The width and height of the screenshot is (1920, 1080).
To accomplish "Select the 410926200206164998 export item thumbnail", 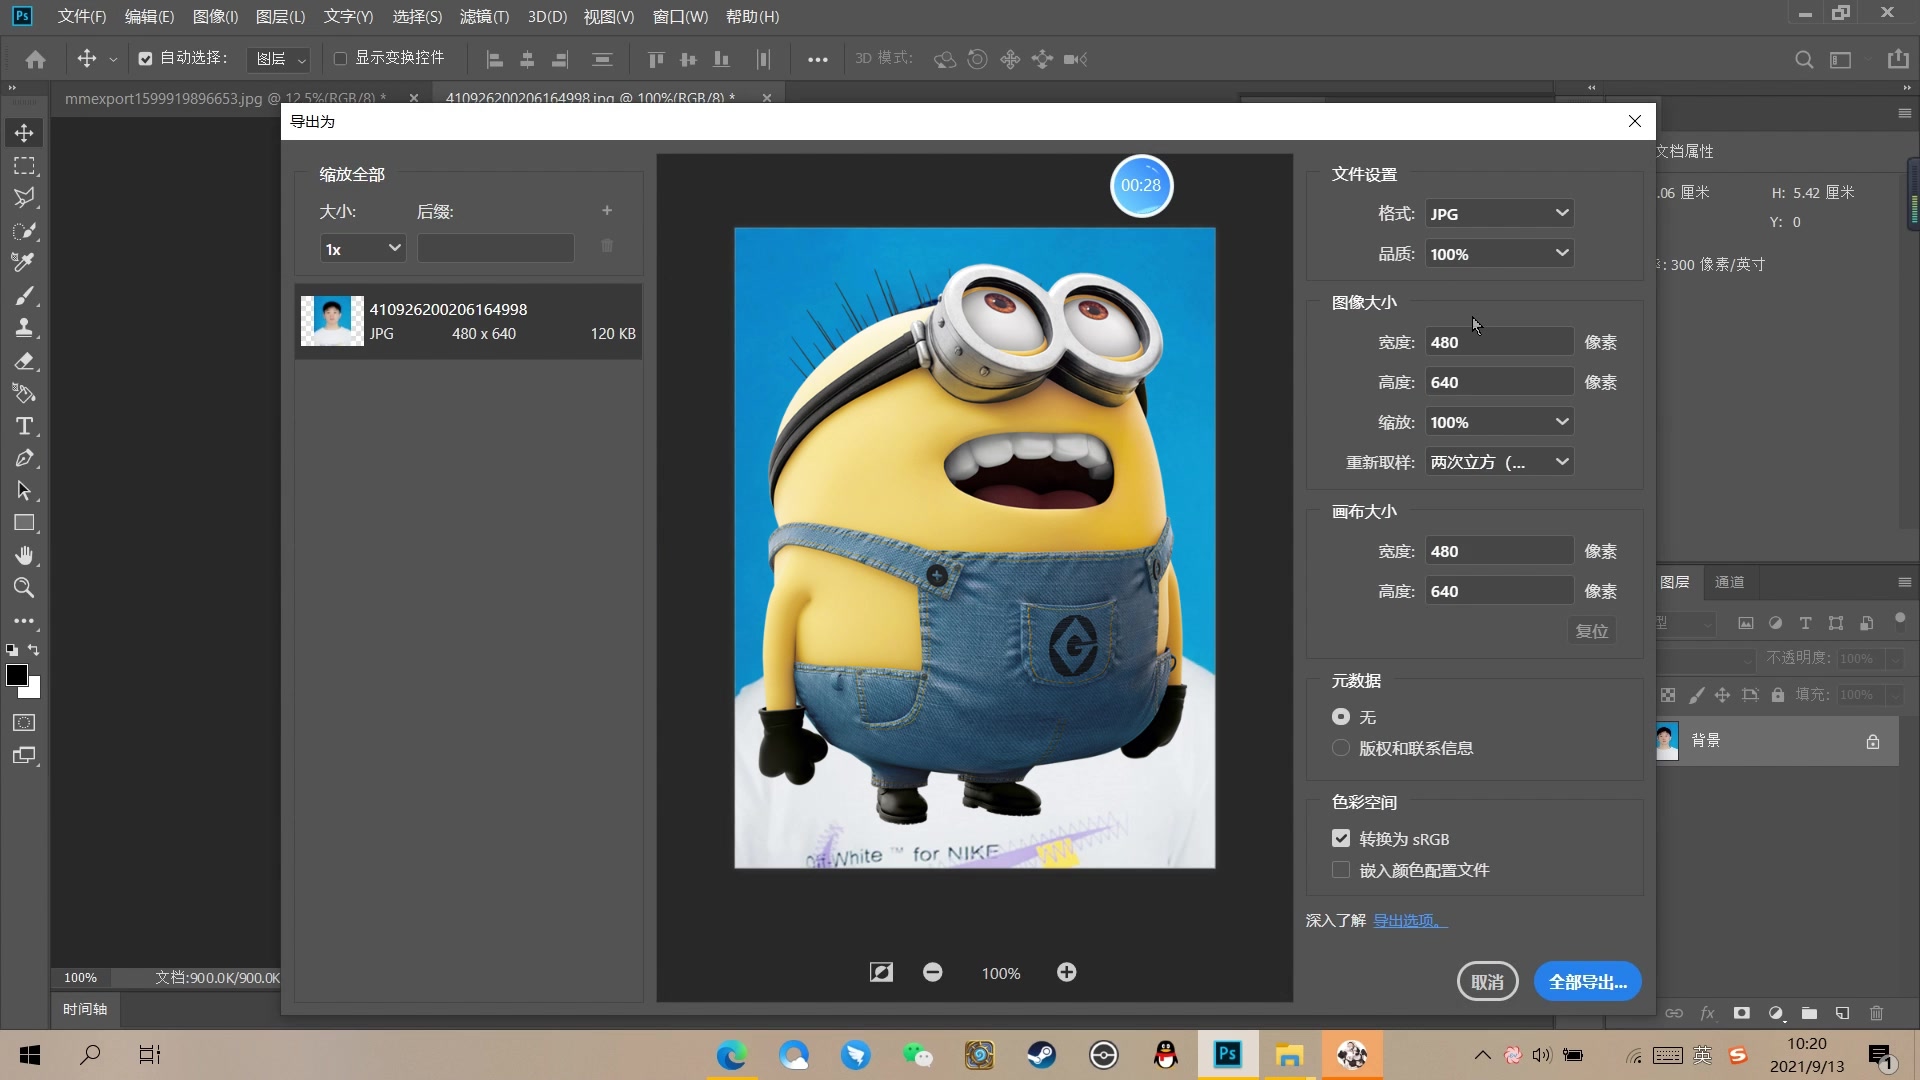I will pyautogui.click(x=332, y=321).
